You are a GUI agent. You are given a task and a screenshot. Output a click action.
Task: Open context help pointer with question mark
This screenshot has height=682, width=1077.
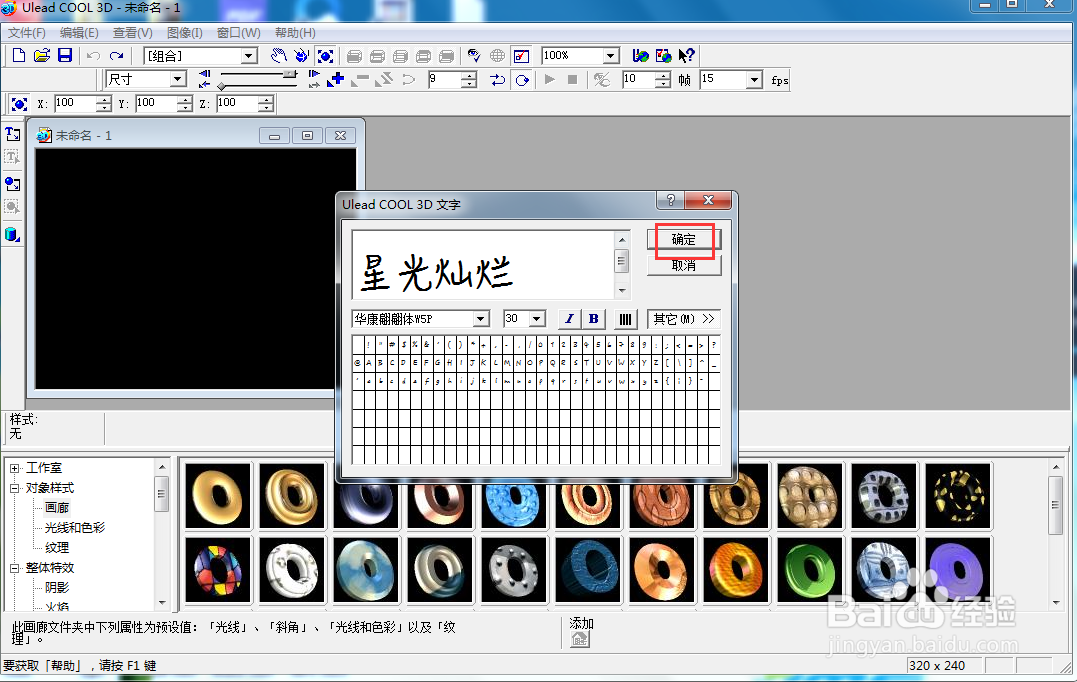[686, 56]
